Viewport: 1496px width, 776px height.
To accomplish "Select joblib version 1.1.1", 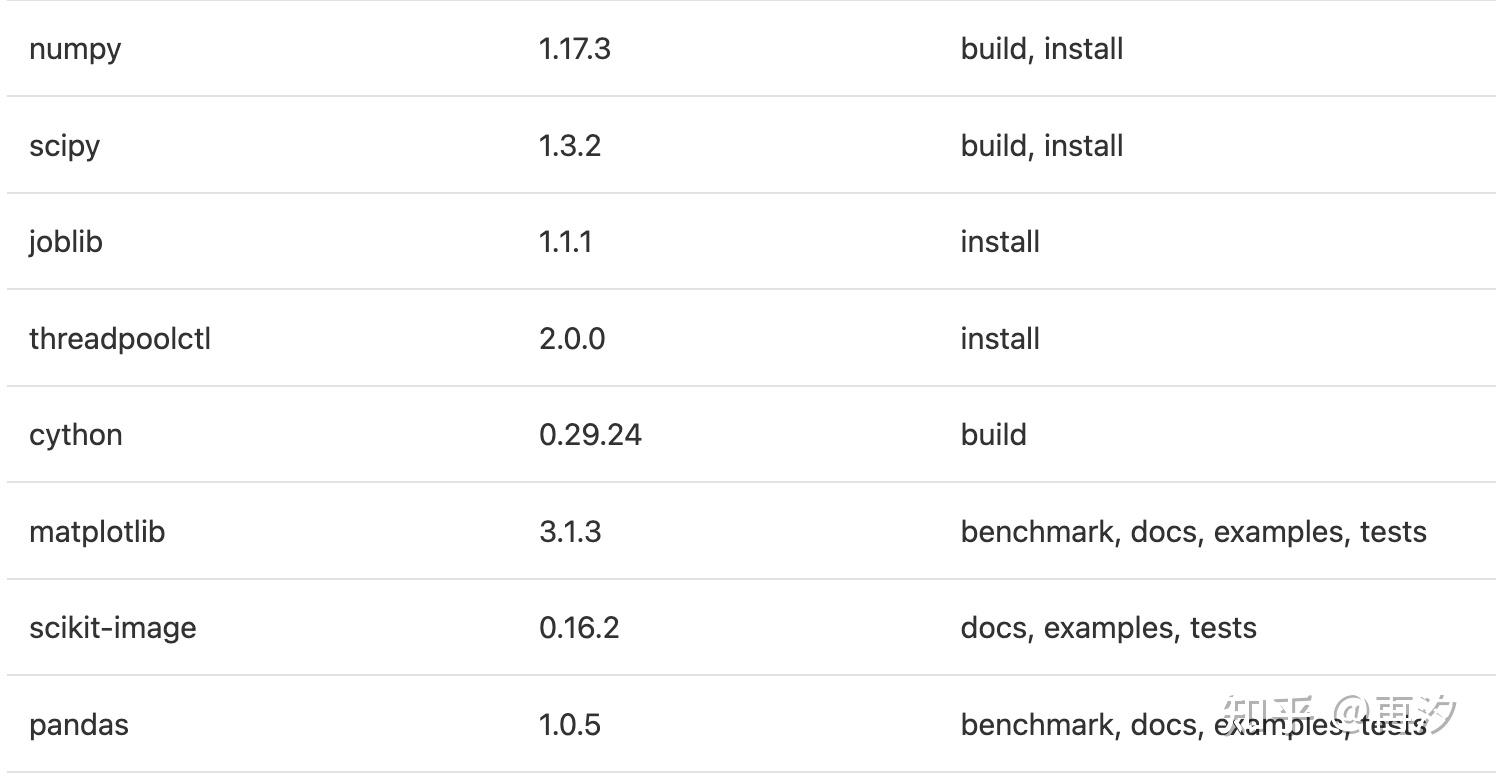I will pos(565,242).
